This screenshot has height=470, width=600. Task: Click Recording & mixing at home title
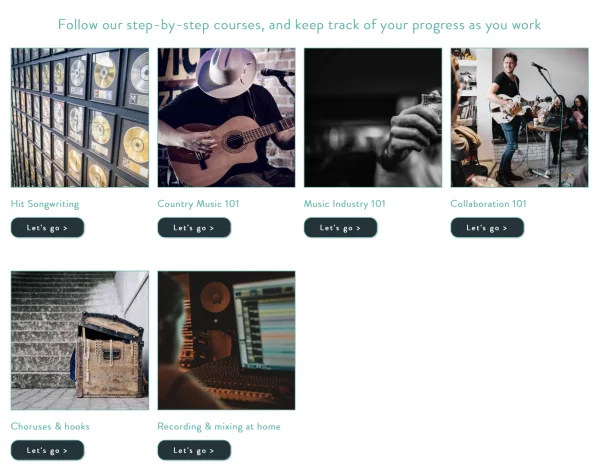tap(219, 427)
